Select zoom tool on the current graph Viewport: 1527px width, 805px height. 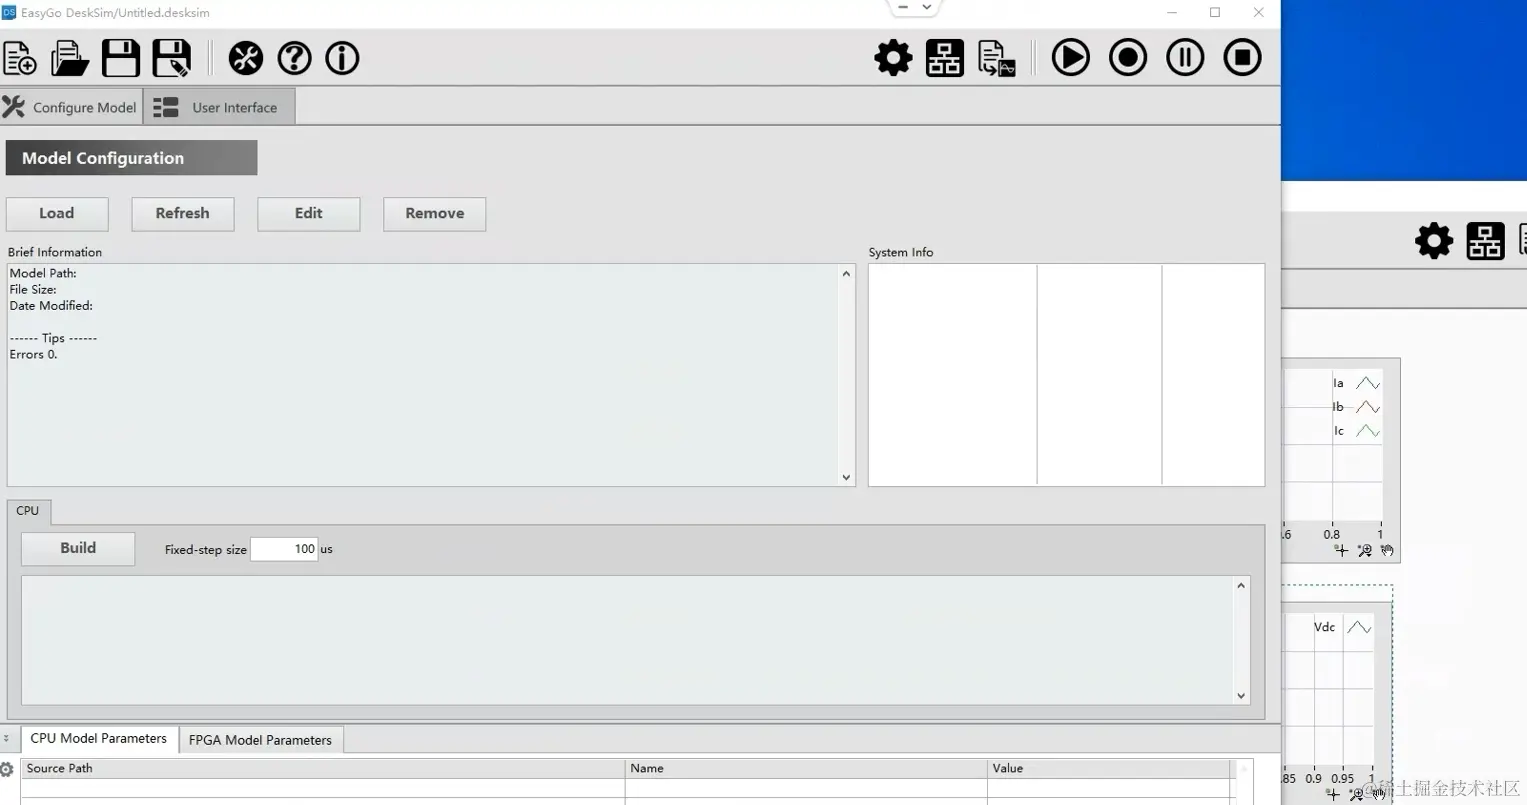tap(1365, 551)
